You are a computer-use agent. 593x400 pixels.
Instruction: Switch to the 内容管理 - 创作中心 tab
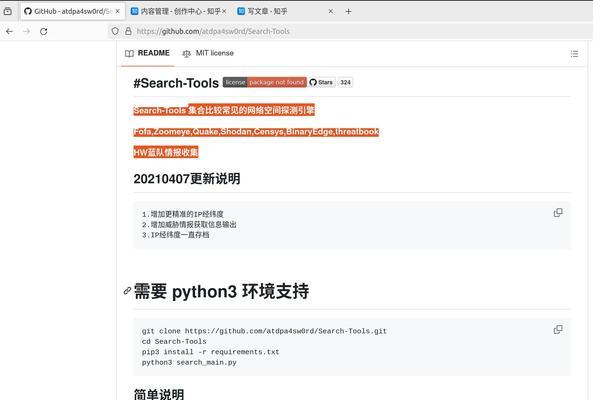[179, 11]
